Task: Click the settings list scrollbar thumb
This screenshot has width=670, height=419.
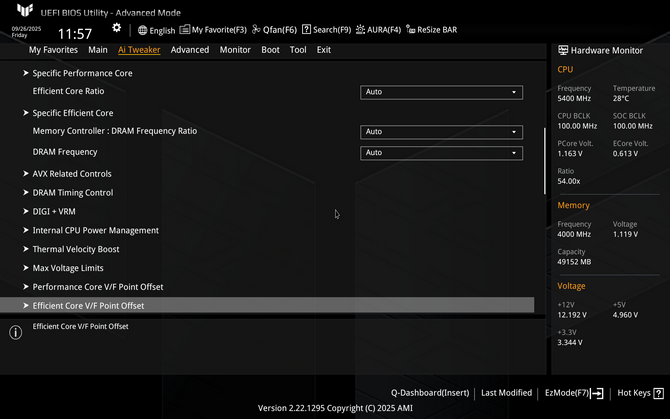Action: click(x=544, y=161)
